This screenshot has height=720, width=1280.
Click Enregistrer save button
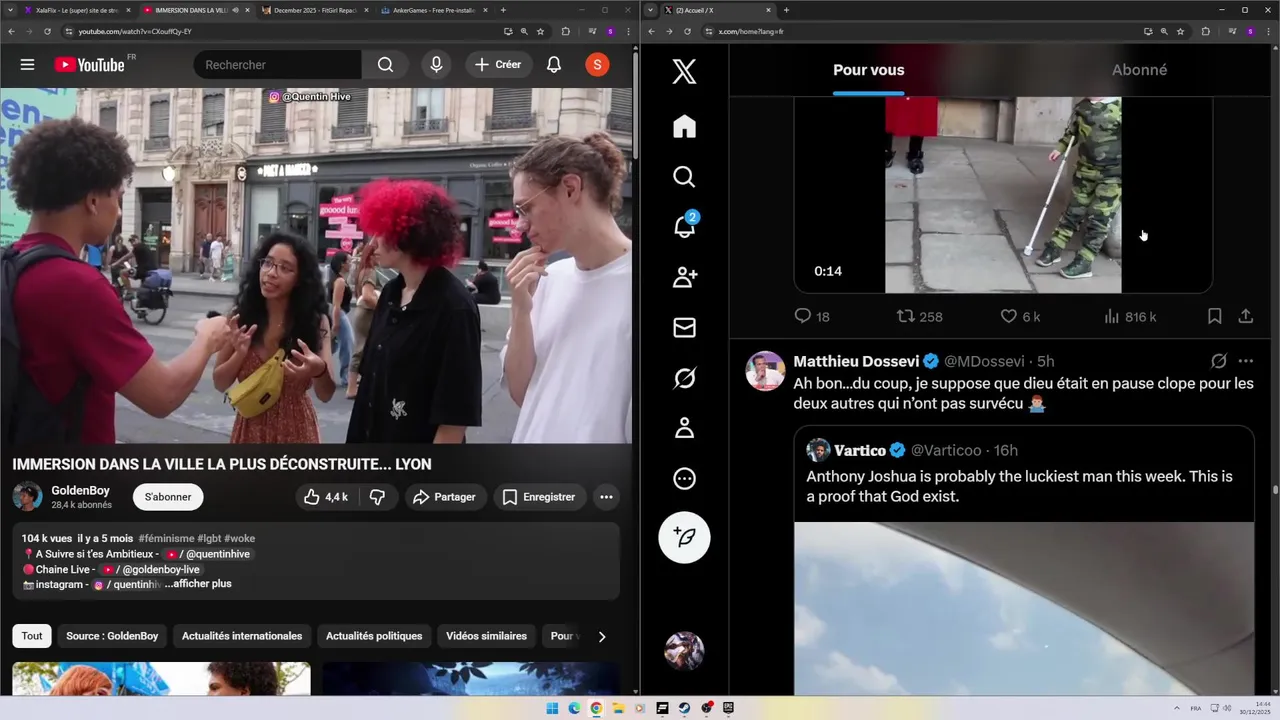[539, 497]
